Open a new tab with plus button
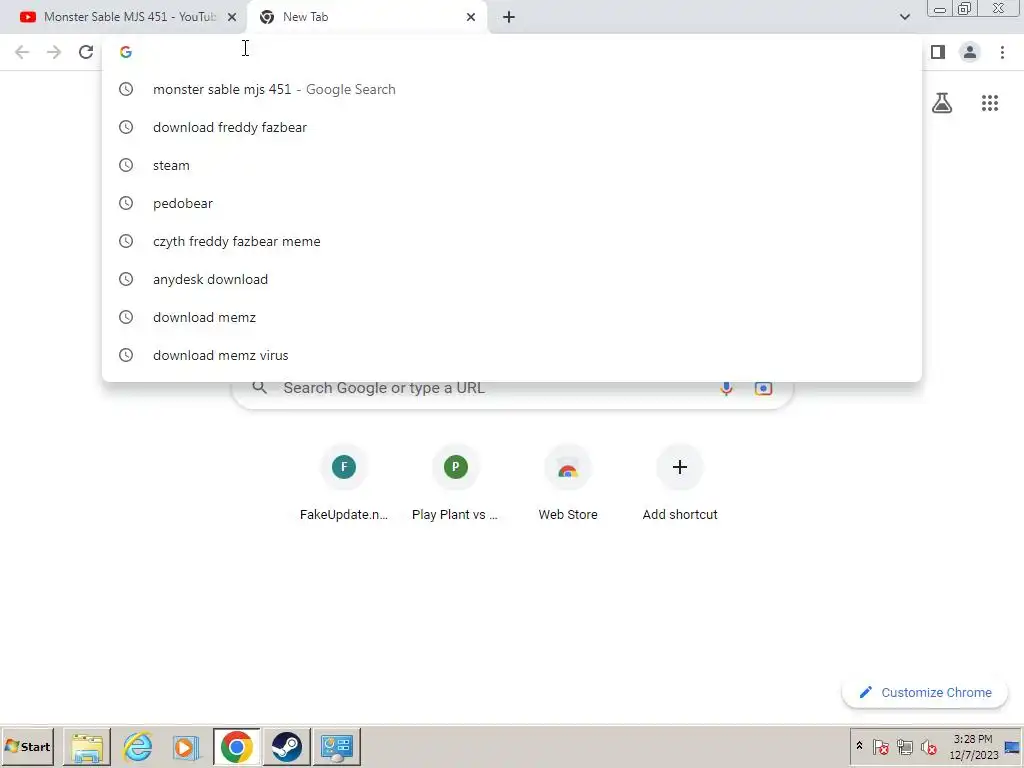 click(509, 17)
